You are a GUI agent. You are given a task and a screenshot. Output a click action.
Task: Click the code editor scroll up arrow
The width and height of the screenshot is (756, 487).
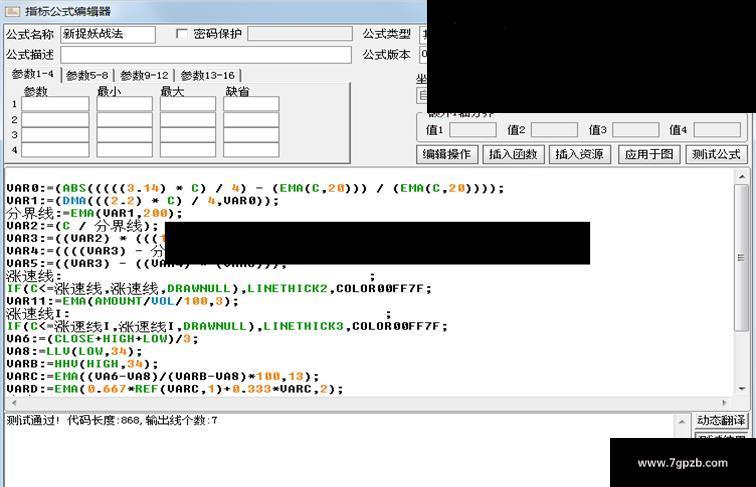(742, 177)
